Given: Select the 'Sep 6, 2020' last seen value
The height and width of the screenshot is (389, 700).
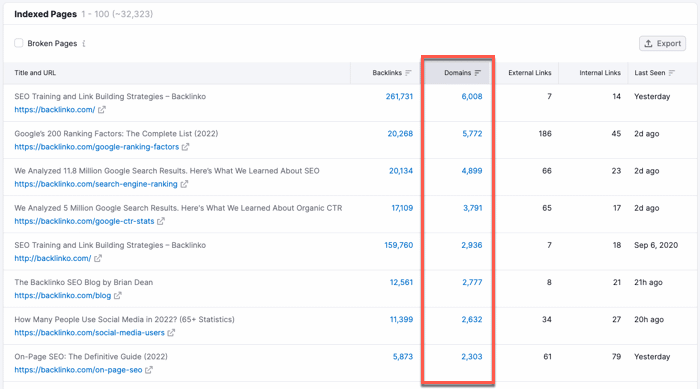Looking at the screenshot, I should coord(656,245).
